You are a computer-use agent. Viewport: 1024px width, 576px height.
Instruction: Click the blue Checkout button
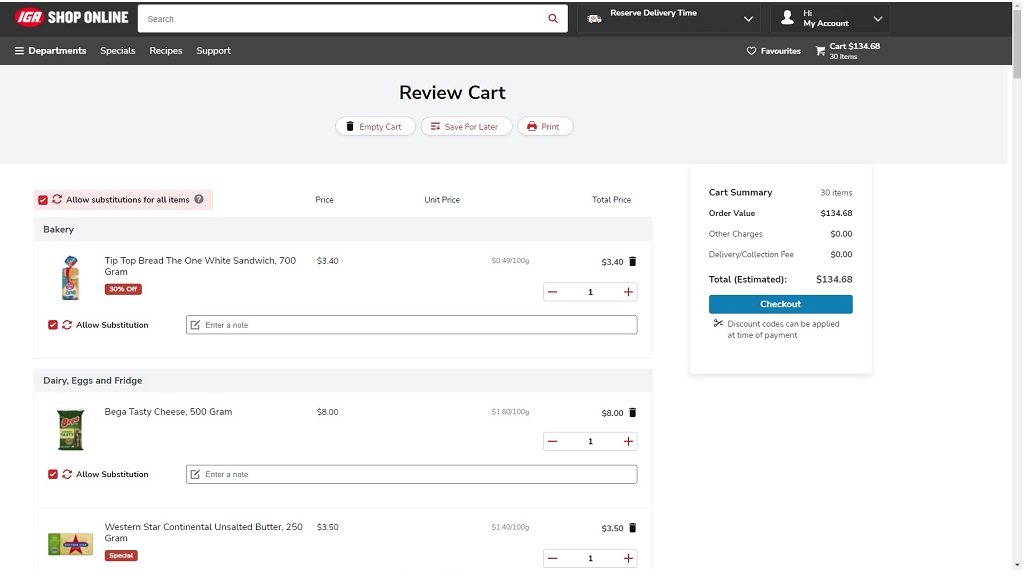click(x=780, y=304)
